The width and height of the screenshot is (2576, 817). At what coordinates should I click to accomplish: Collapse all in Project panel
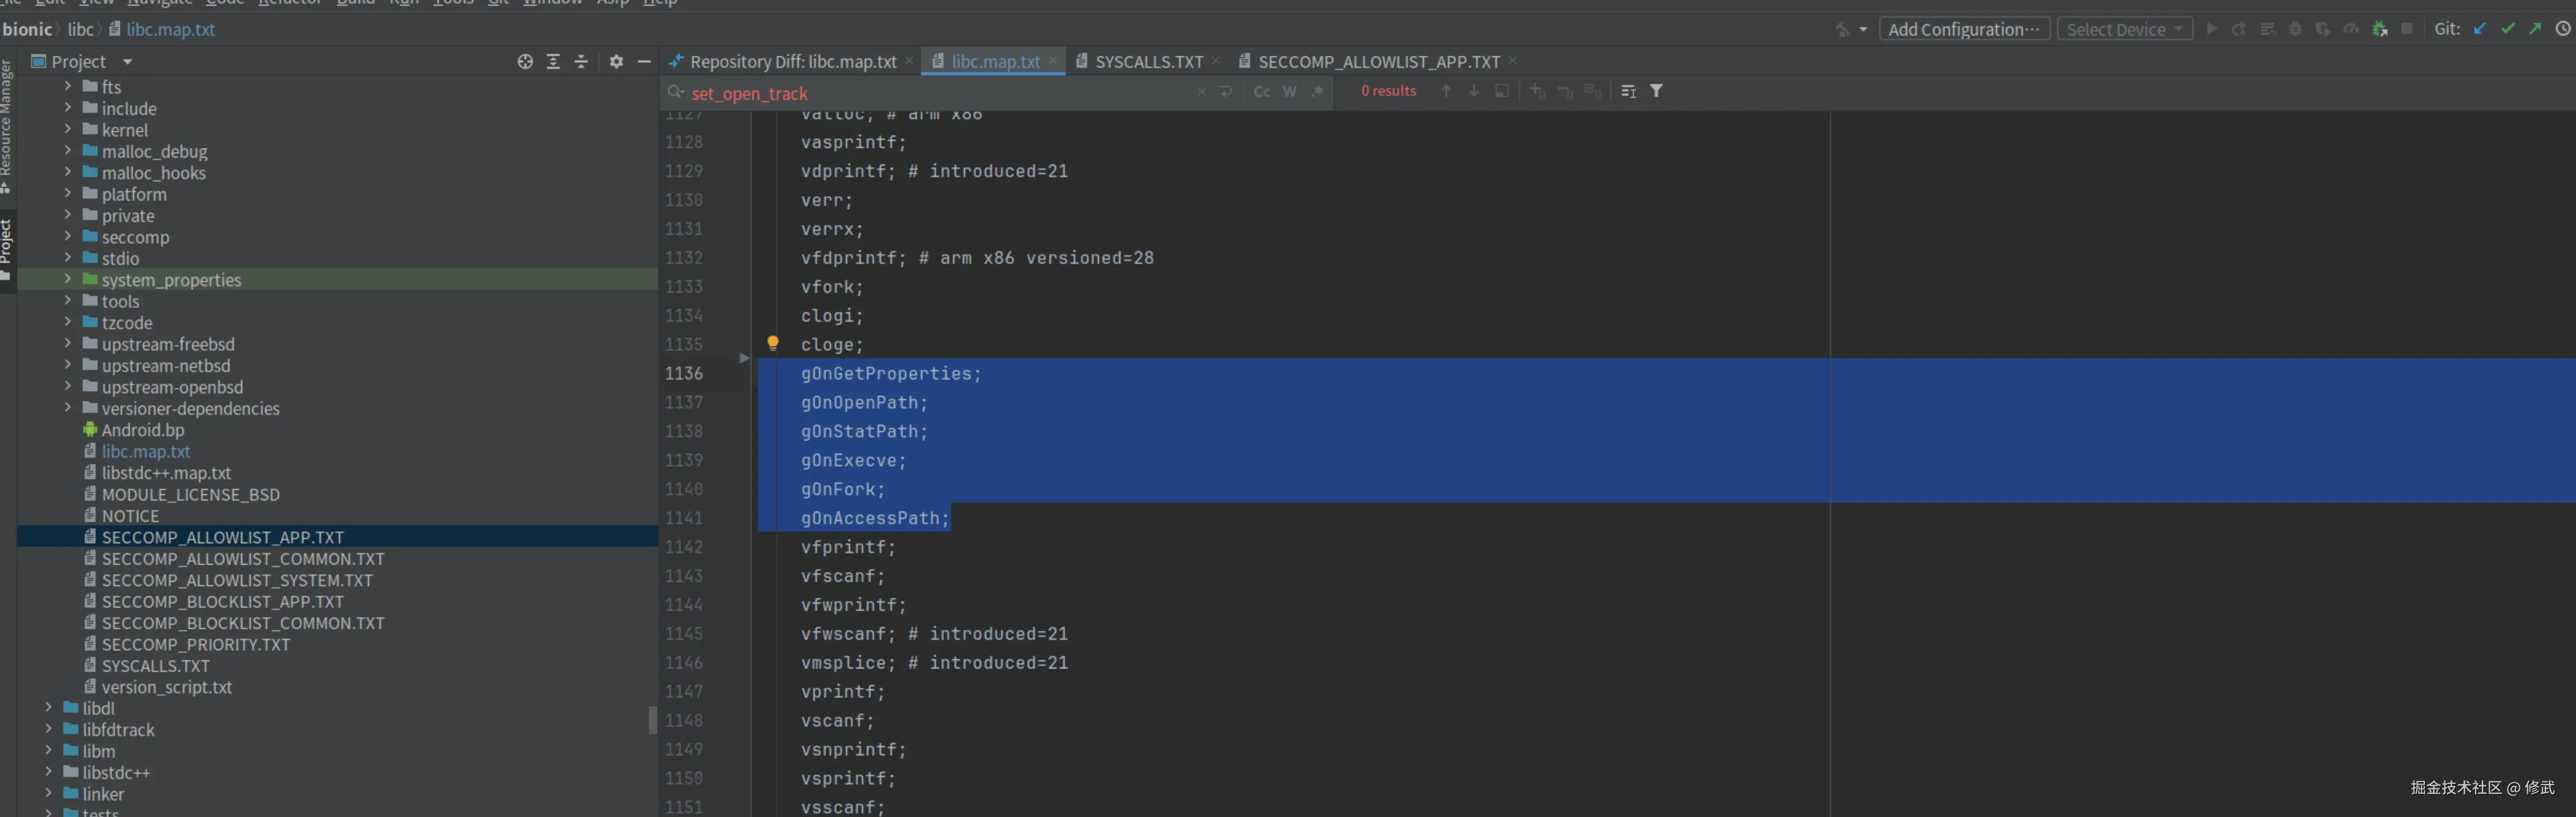(x=581, y=62)
